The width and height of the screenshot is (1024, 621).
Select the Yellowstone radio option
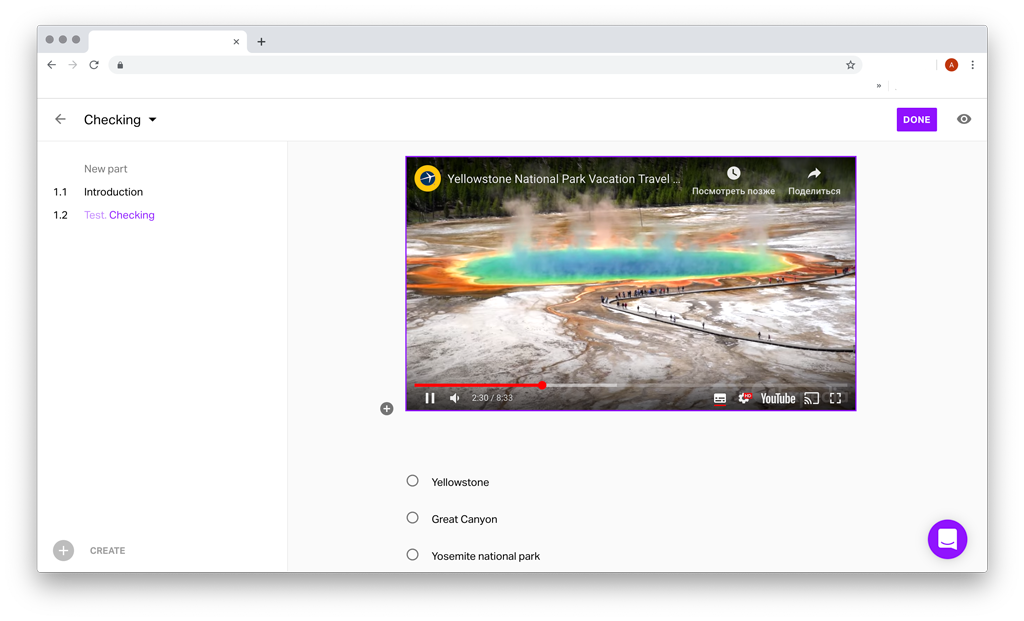click(x=412, y=481)
